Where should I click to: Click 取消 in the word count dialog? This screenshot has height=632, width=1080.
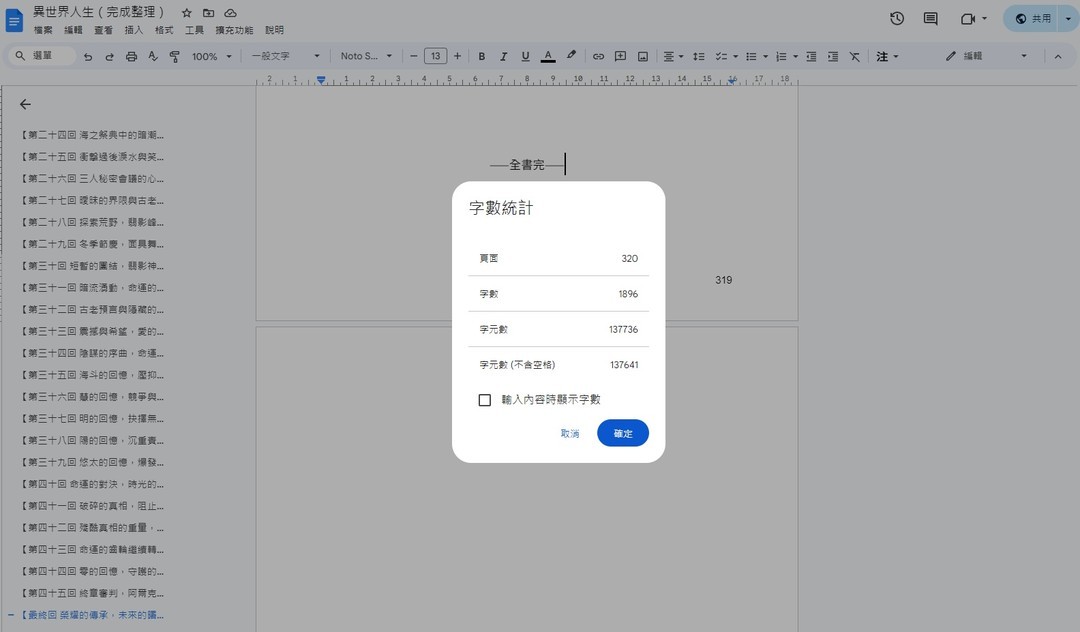click(570, 433)
